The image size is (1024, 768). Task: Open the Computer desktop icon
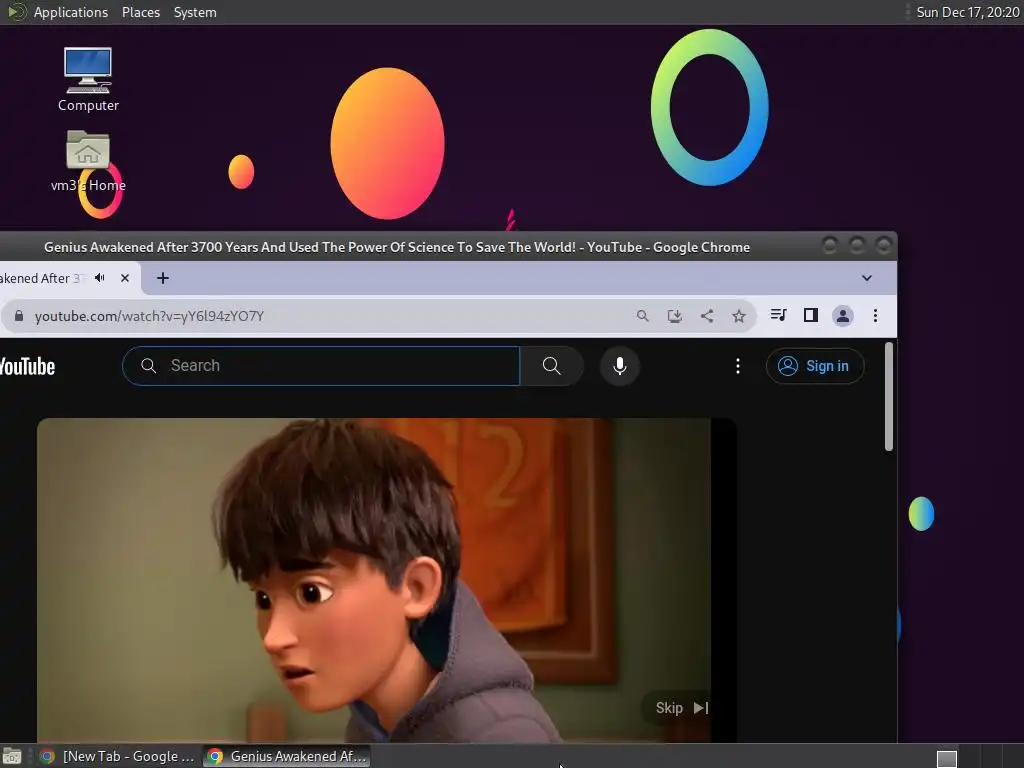tap(88, 79)
